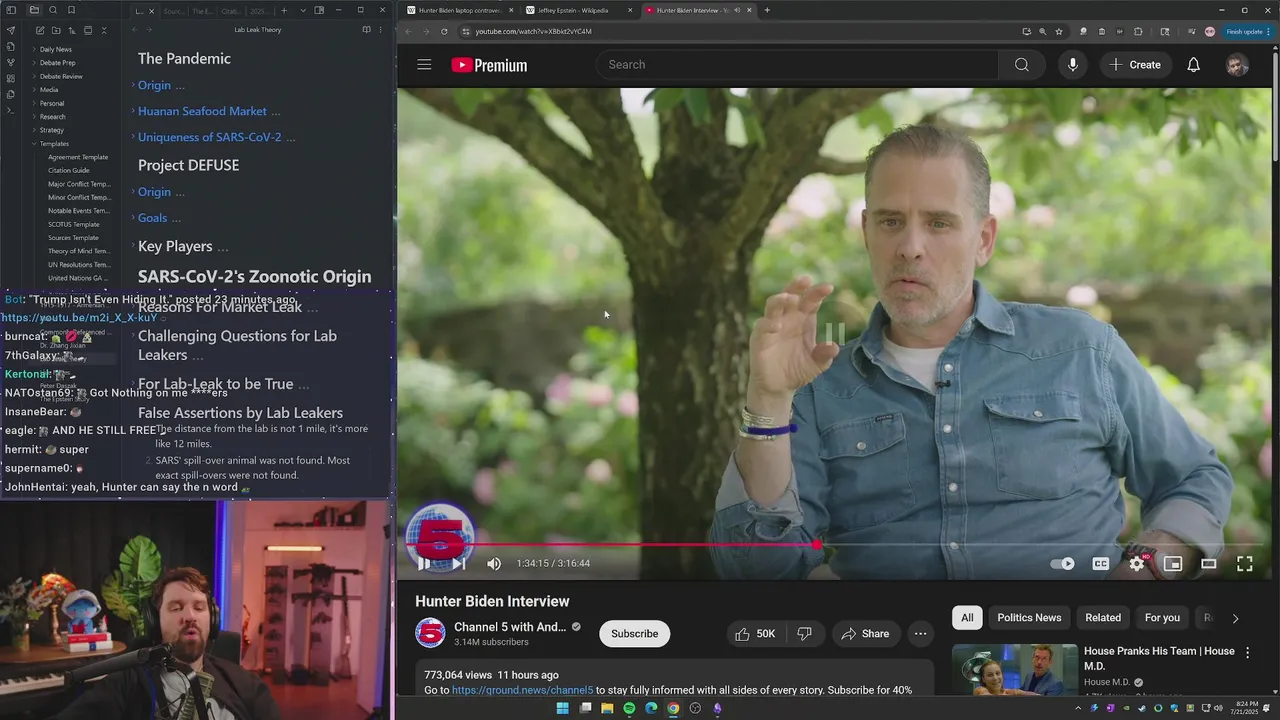Select the Politics News filter chip
This screenshot has width=1280, height=720.
coord(1029,618)
